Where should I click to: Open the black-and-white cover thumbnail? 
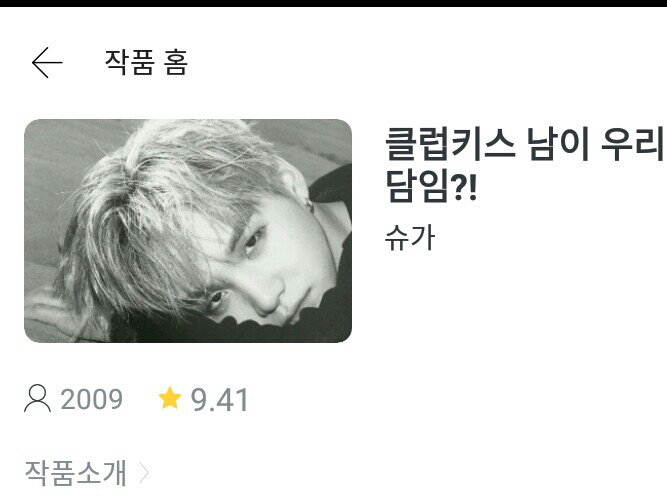pos(188,231)
